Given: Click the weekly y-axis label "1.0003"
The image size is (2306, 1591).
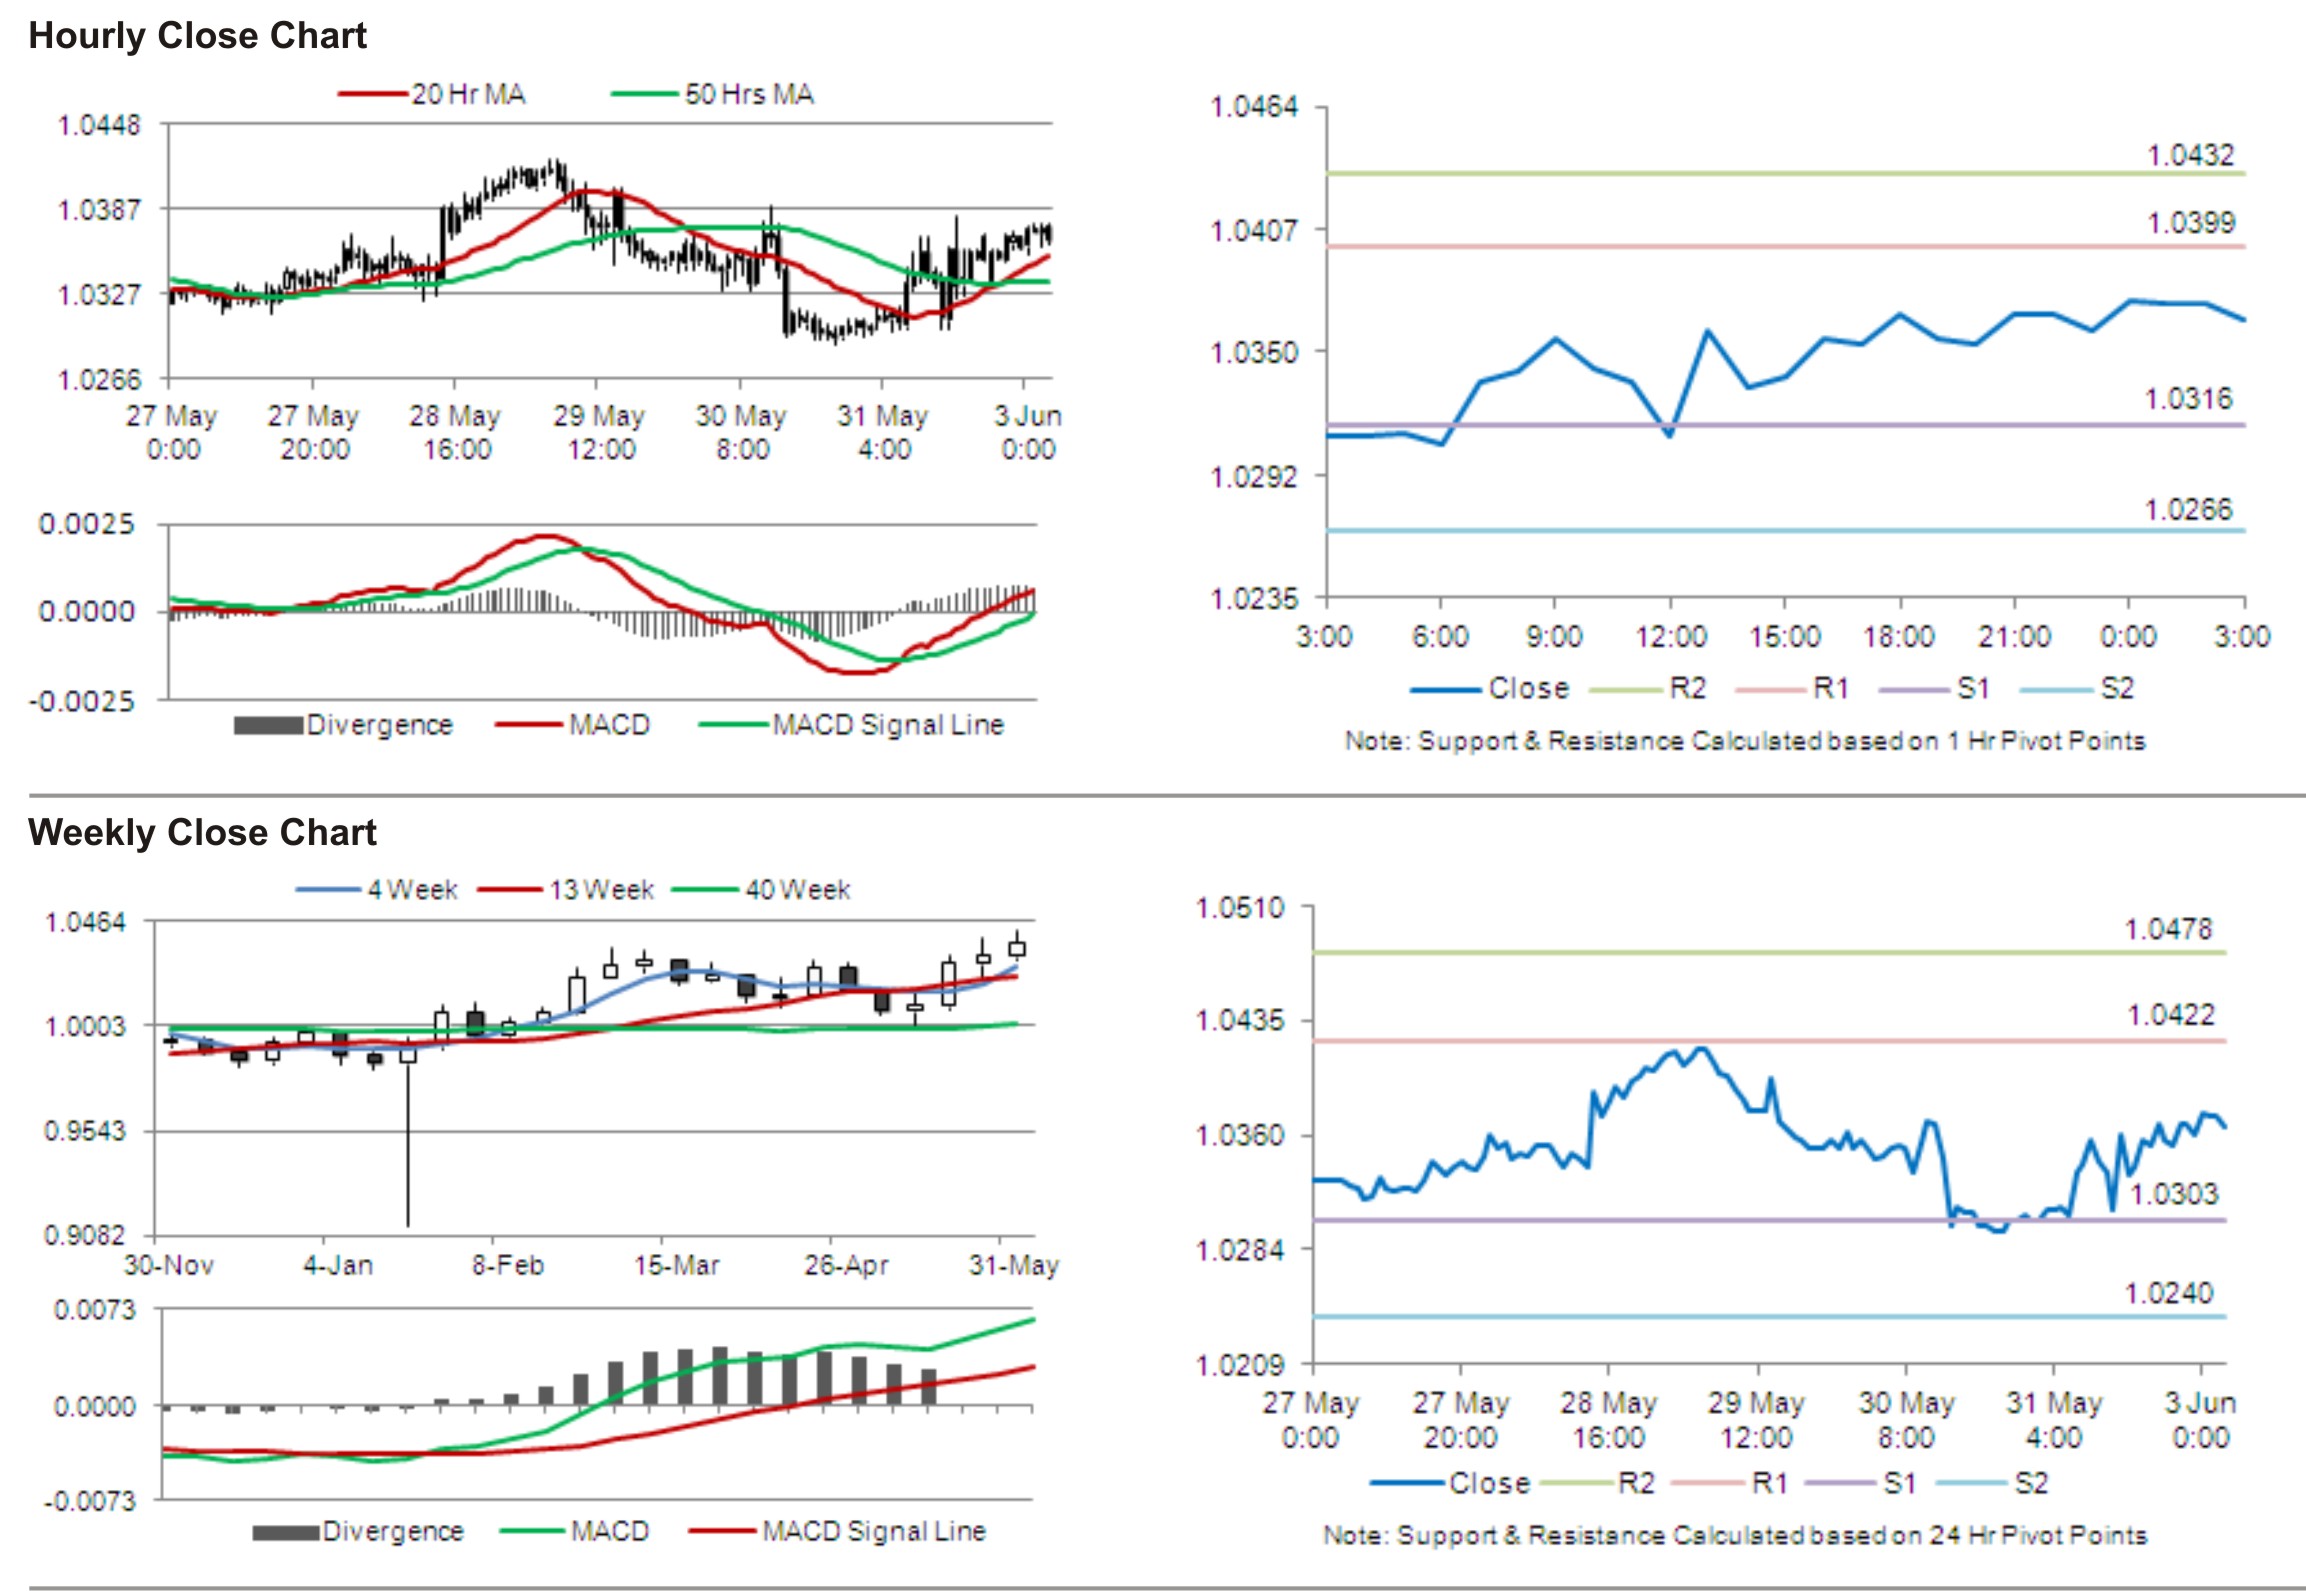Looking at the screenshot, I should [86, 1026].
